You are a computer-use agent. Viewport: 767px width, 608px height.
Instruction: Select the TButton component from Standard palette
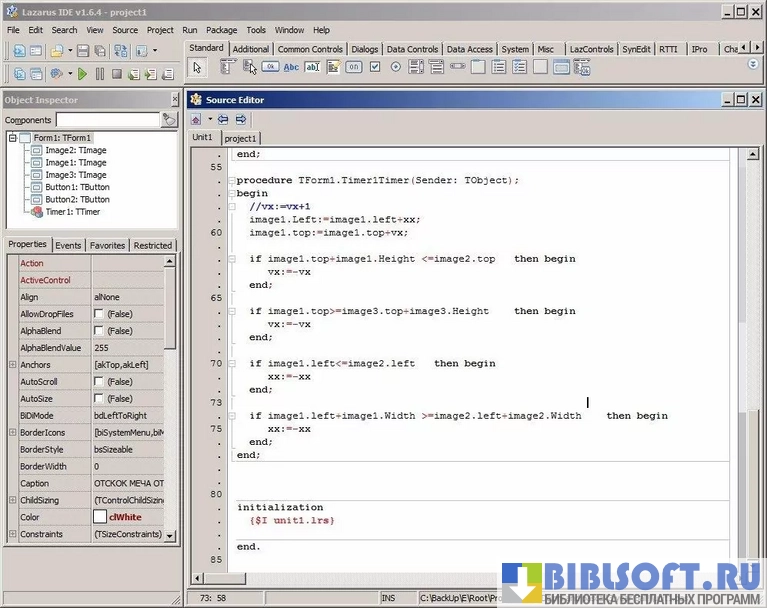pos(270,67)
